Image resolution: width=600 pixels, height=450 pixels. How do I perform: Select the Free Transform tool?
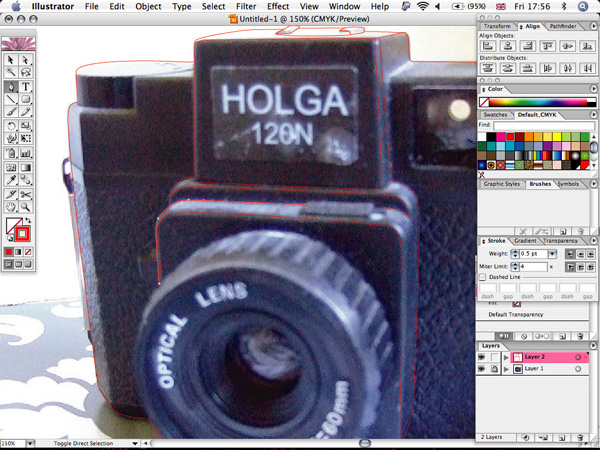click(25, 138)
